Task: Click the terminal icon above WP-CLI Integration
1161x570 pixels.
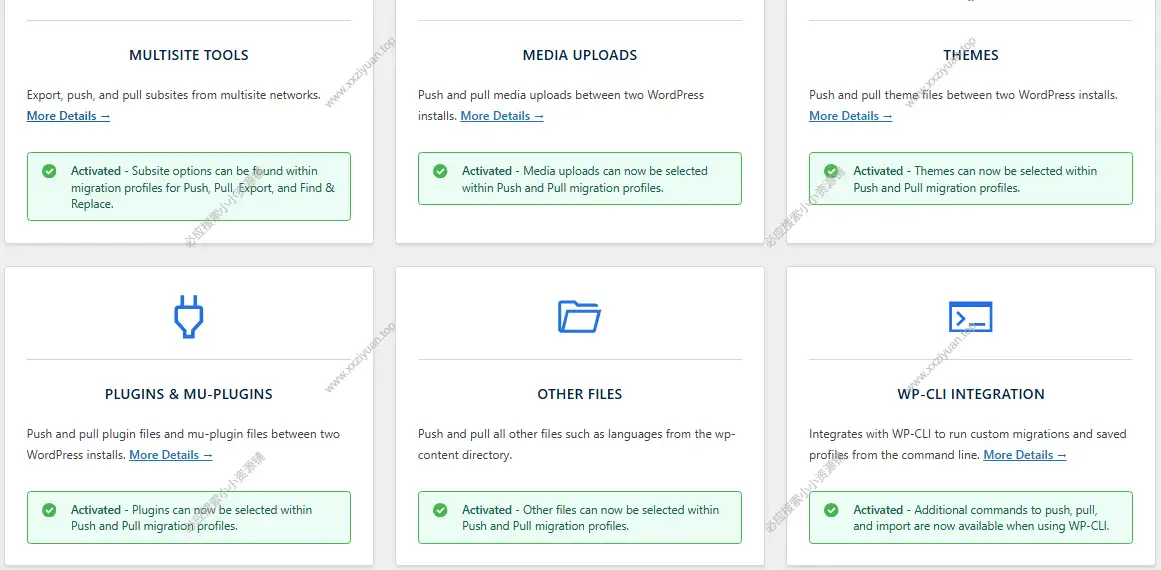Action: 970,317
